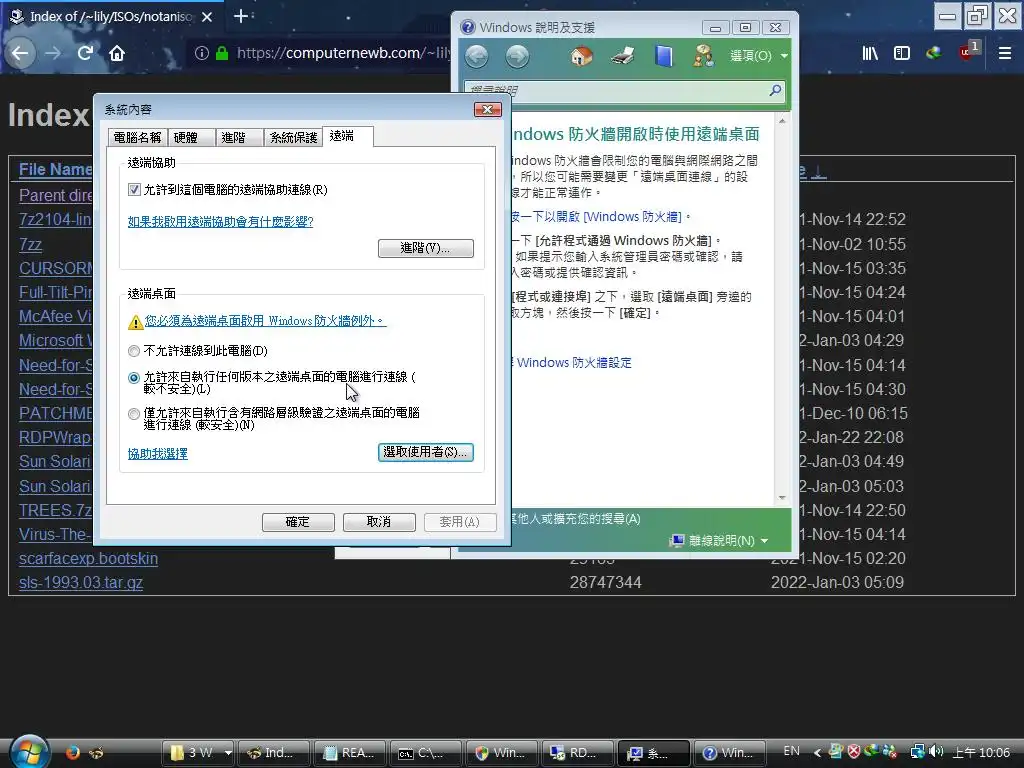1024x768 pixels.
Task: Show hidden tray icons arrow
Action: [x=816, y=752]
